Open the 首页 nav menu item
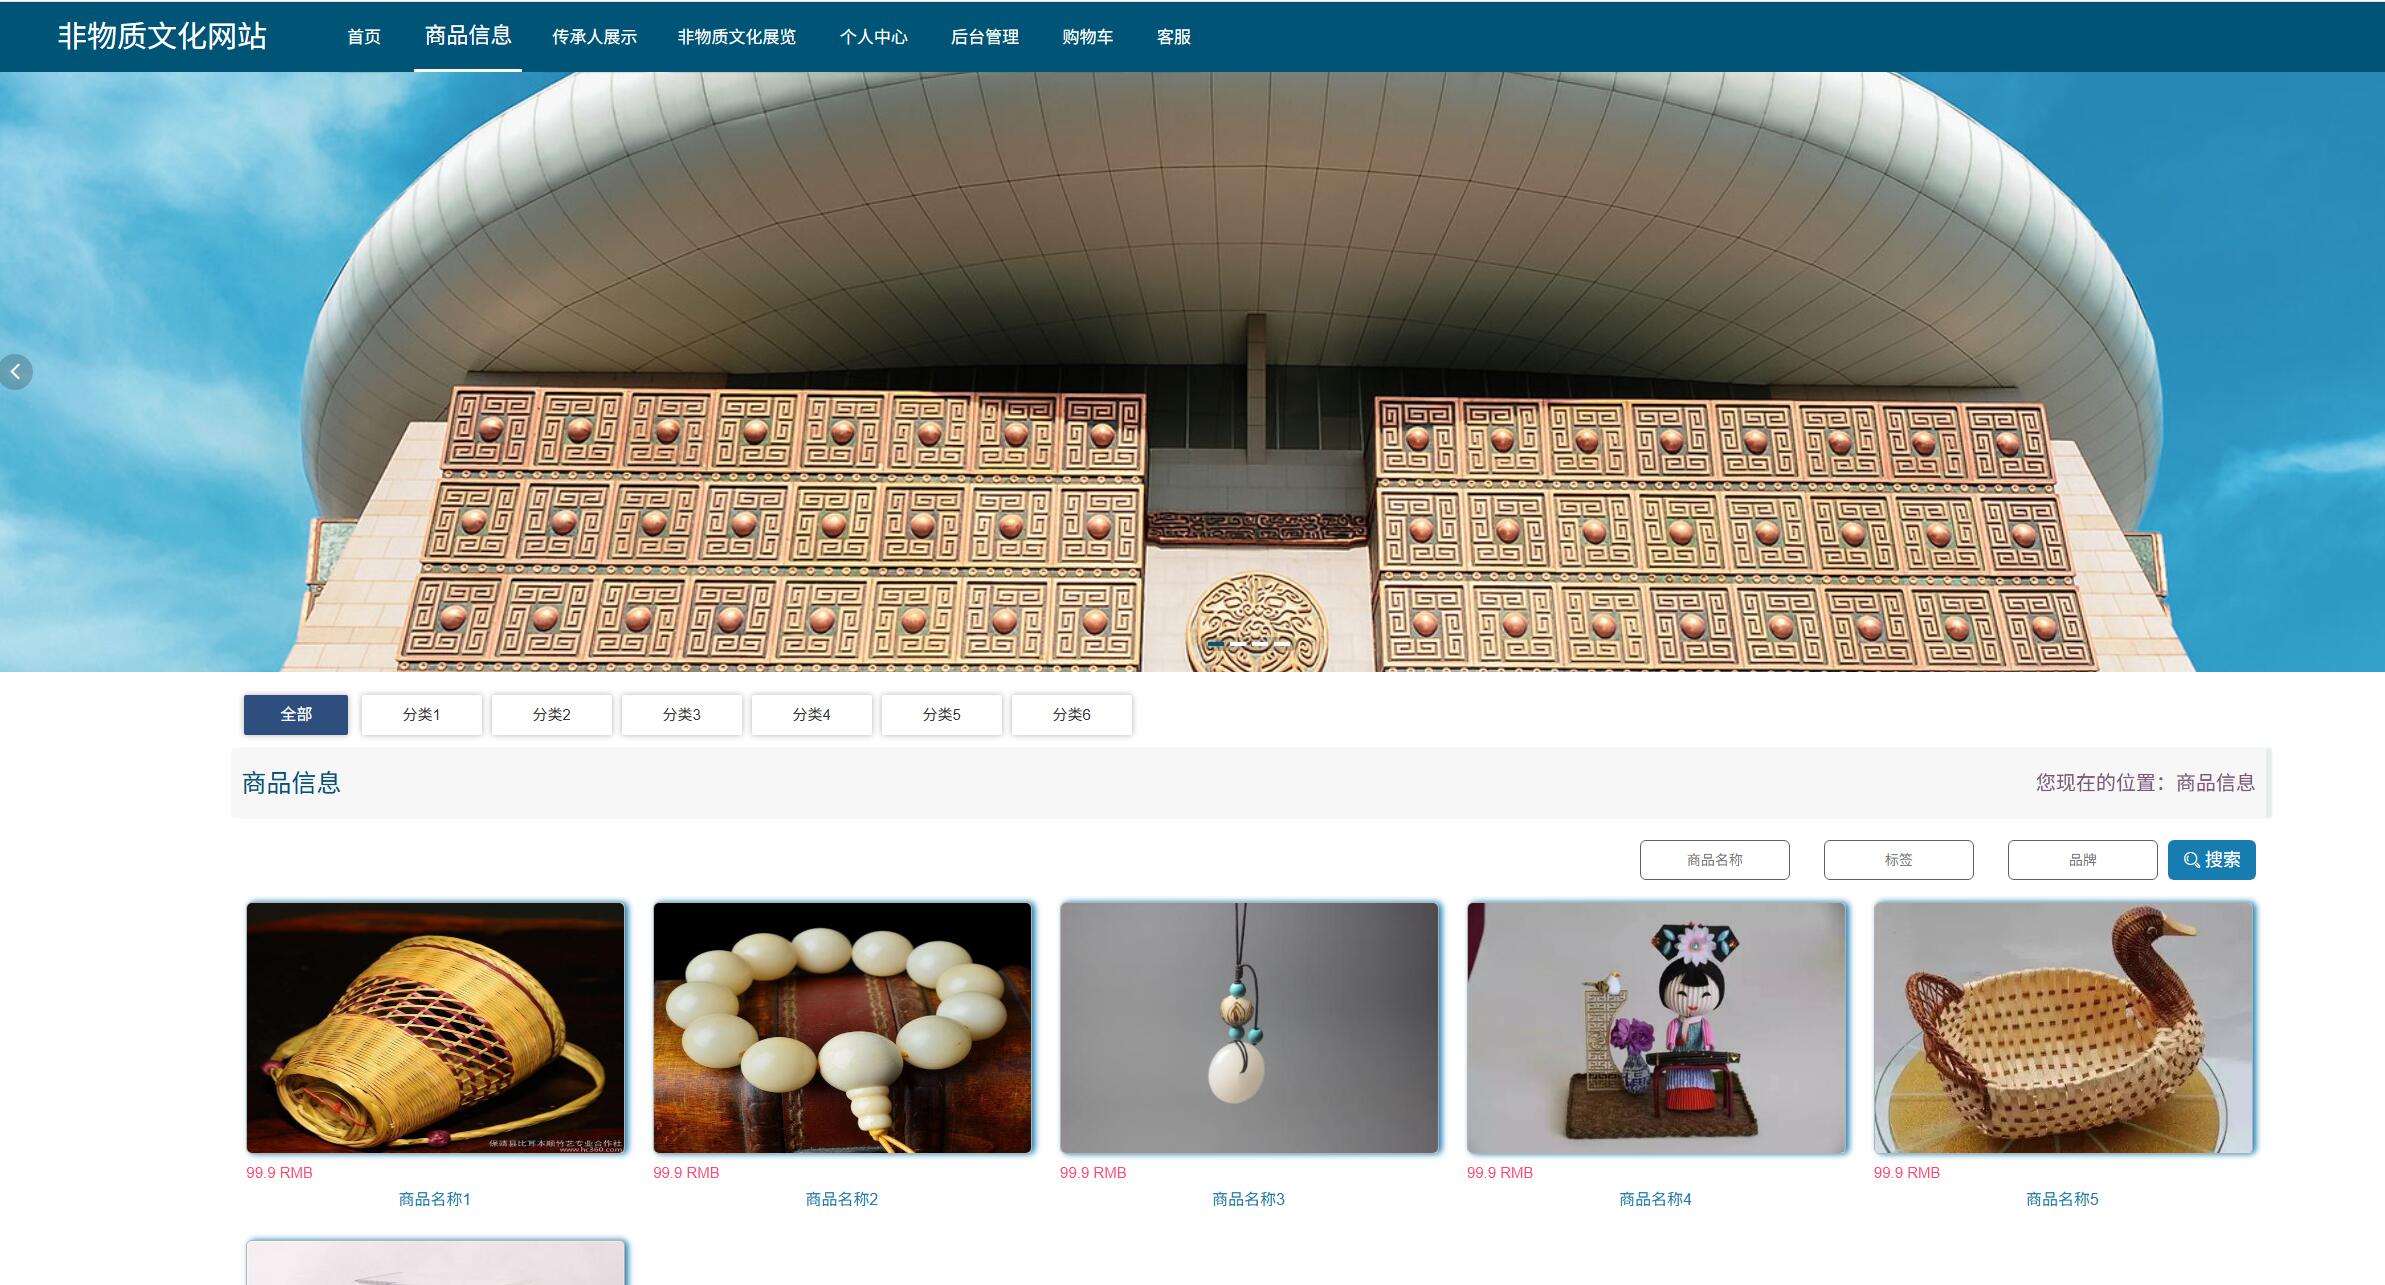The width and height of the screenshot is (2385, 1285). coord(364,37)
